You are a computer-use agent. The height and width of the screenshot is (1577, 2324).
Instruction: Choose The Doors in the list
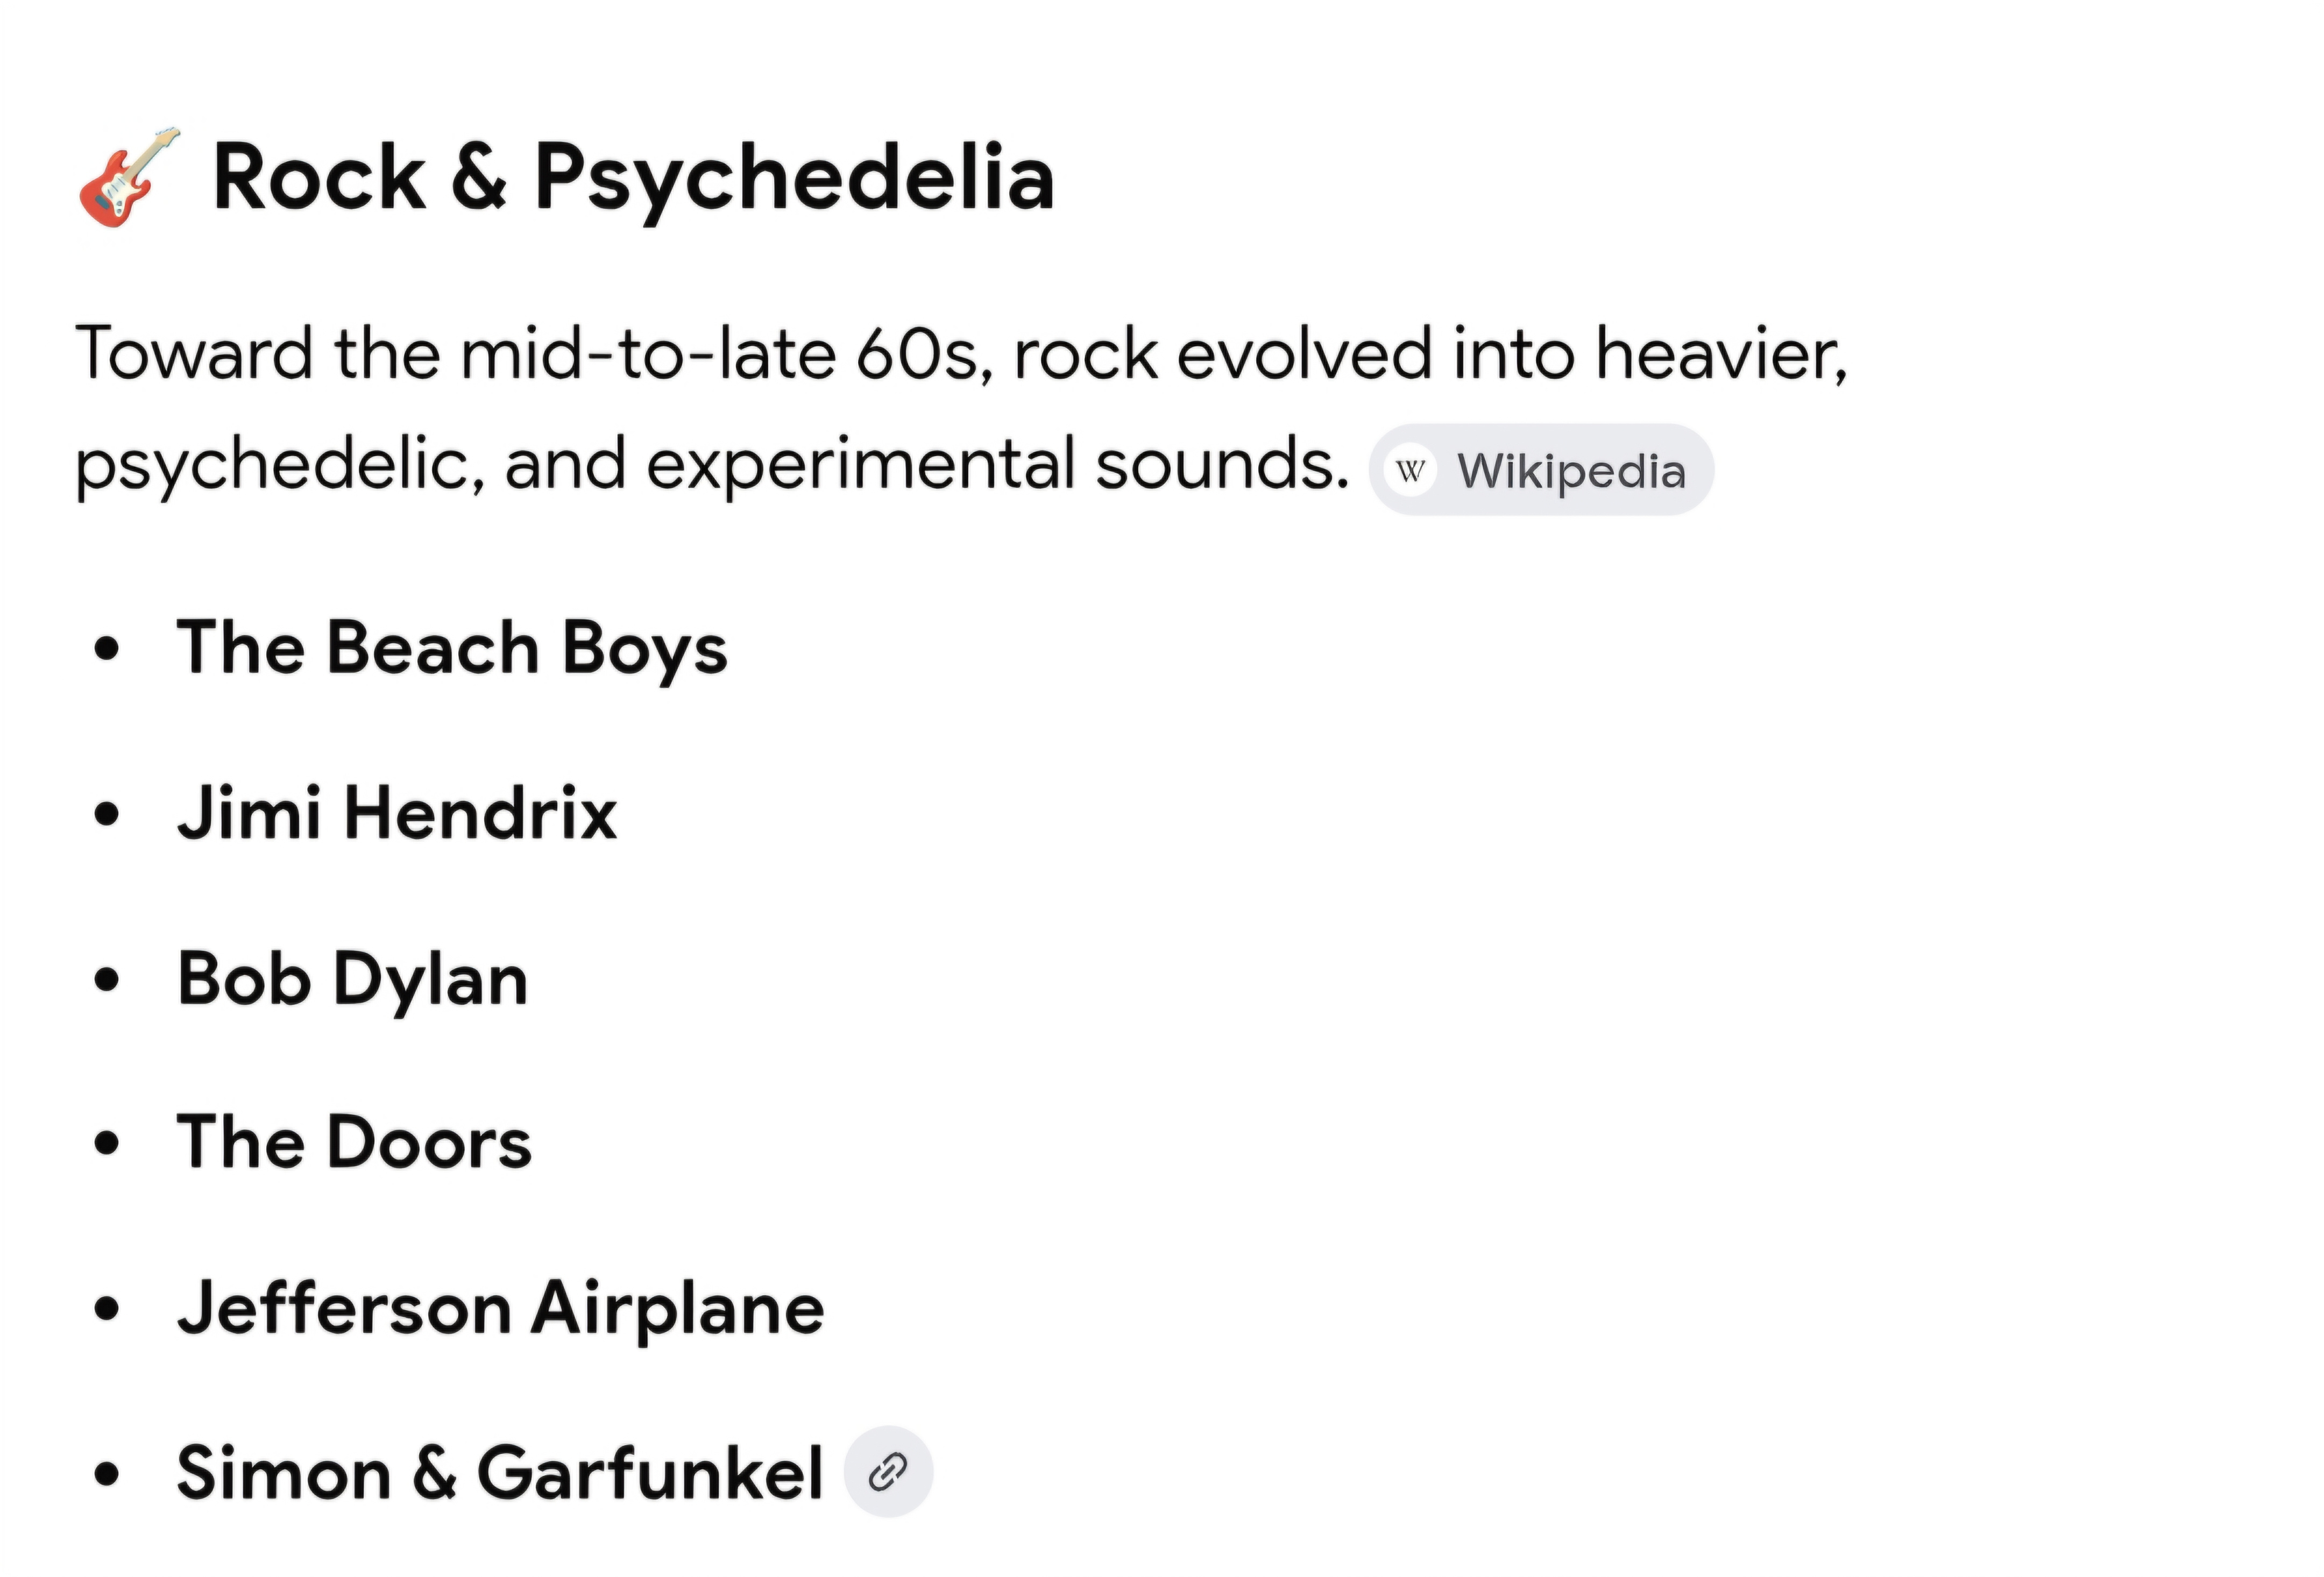click(x=354, y=1143)
